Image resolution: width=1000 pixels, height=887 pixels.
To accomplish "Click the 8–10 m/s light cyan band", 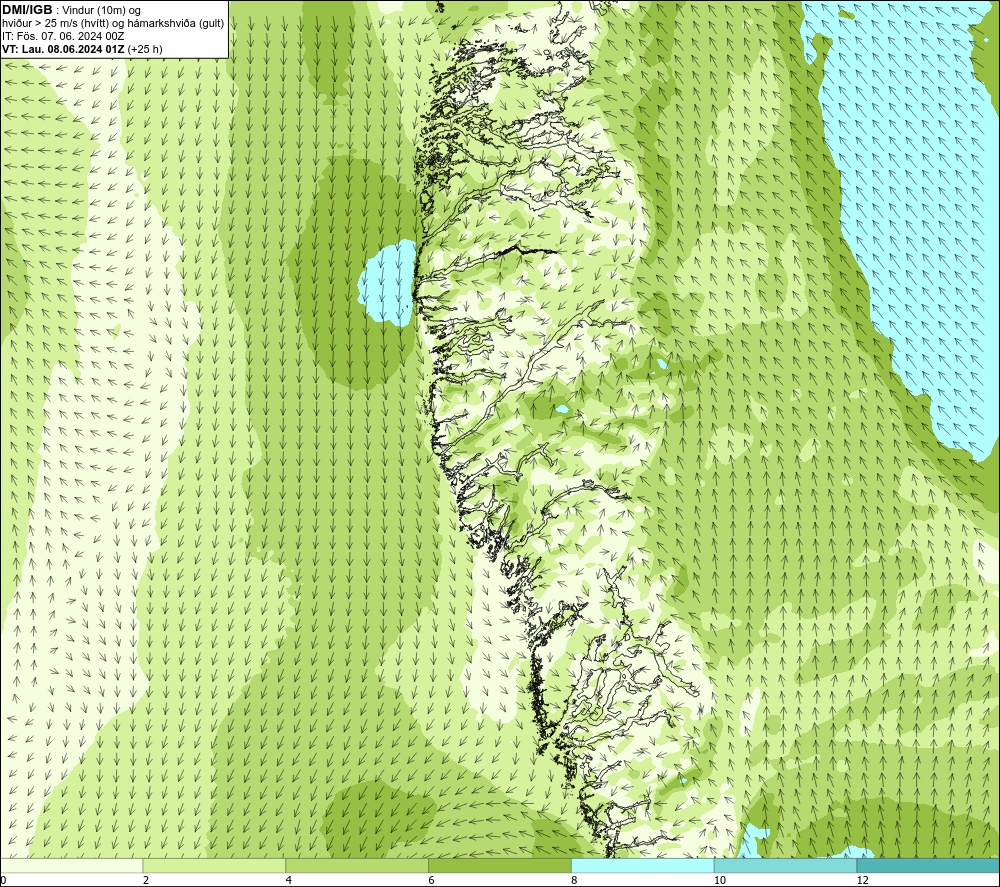I will 643,865.
